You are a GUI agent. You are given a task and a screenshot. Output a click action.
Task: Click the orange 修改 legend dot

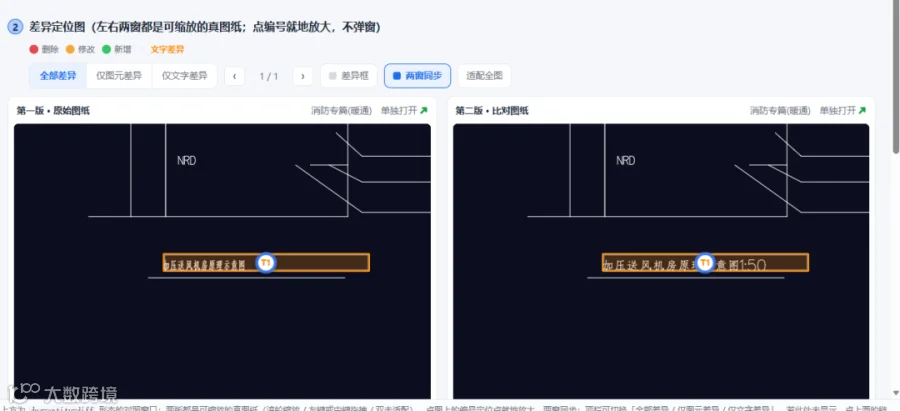(x=70, y=49)
